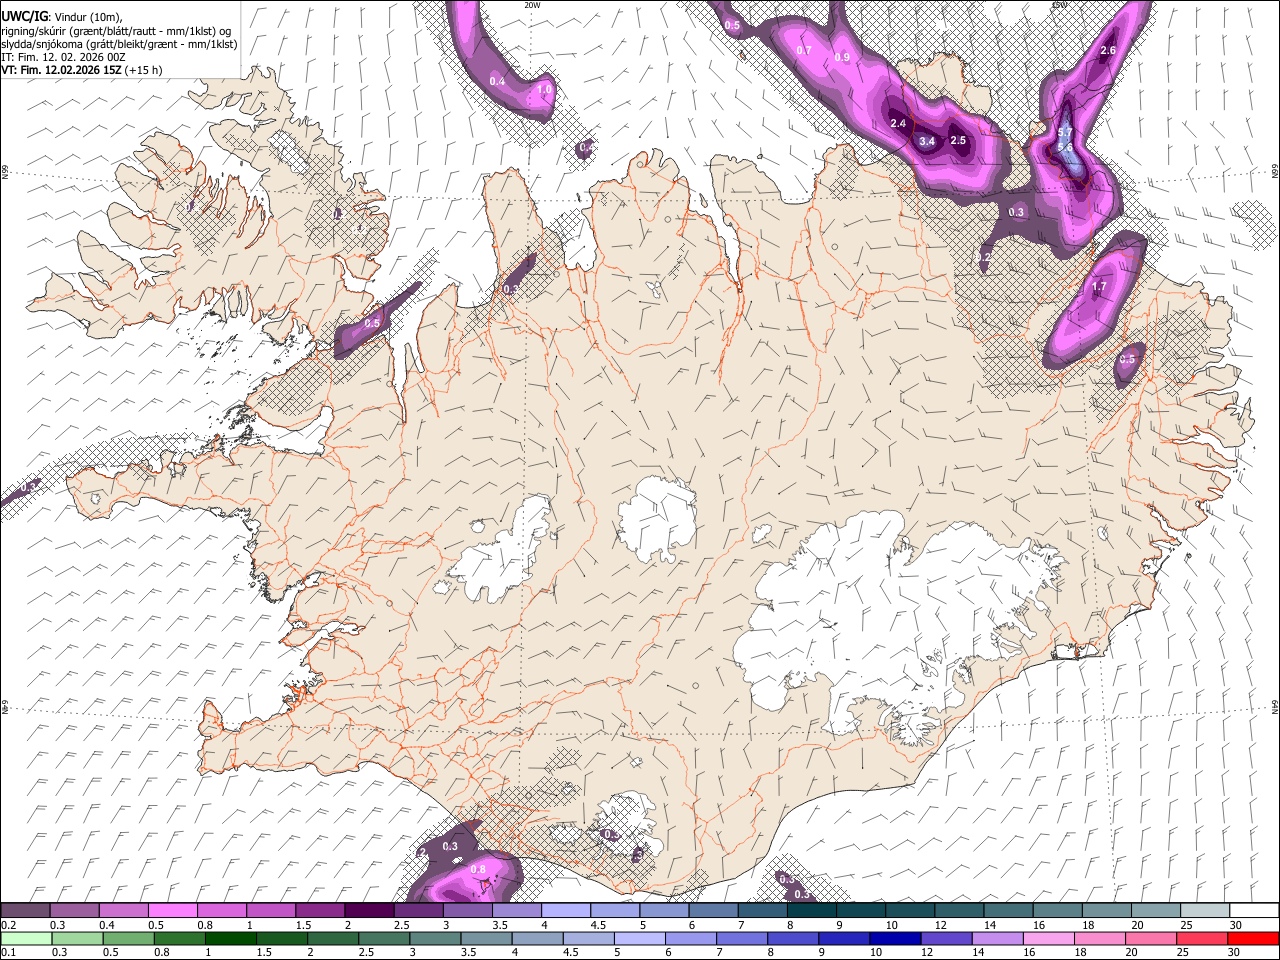This screenshot has height=960, width=1280.
Task: Click the 'VT: Fim. 12.02.2026 15Z (+15 h)' line
Action: pos(81,70)
